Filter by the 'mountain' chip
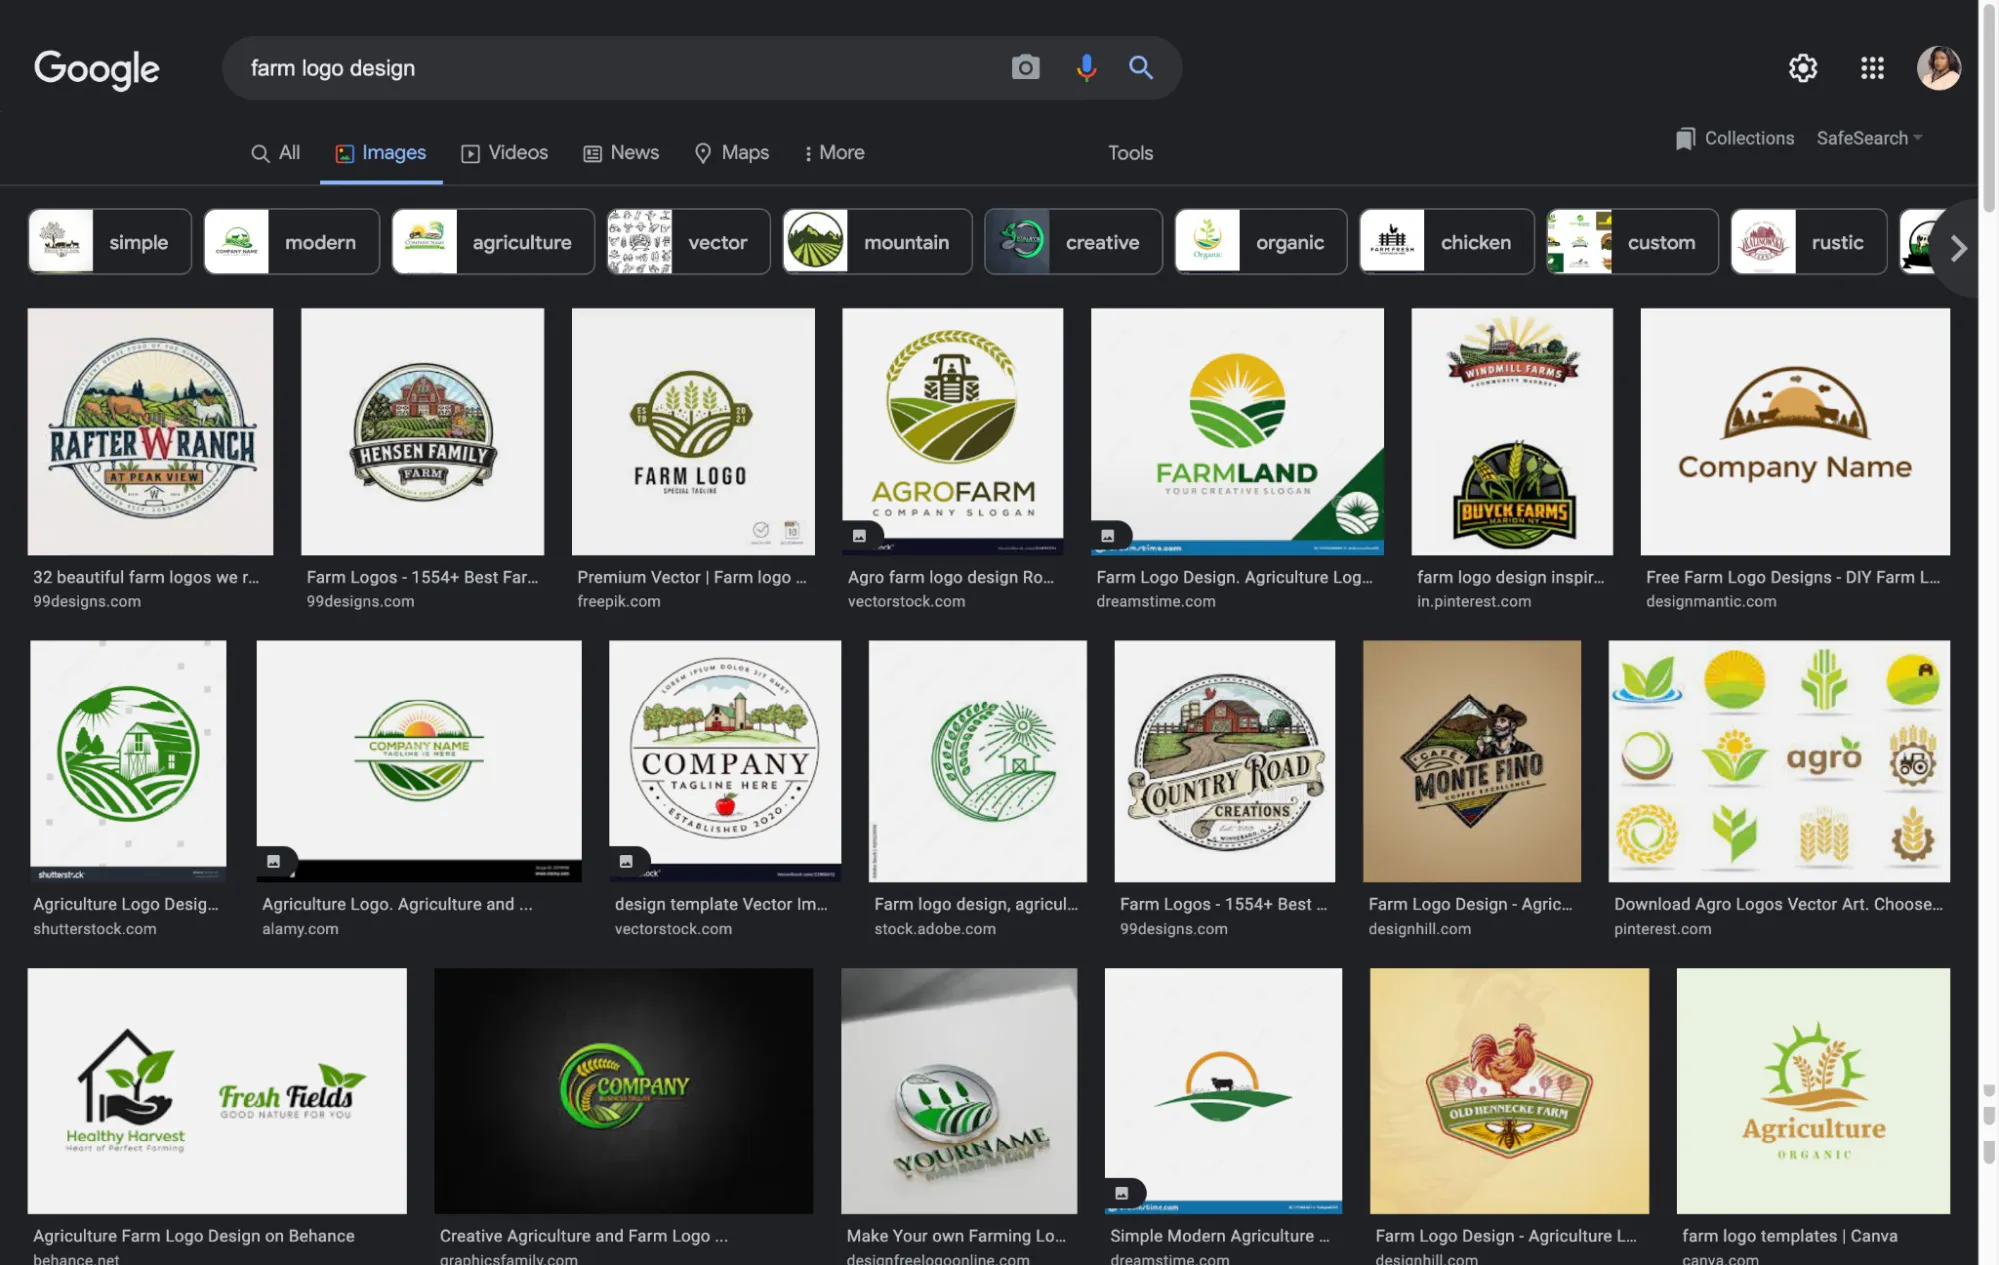Viewport: 1999px width, 1265px height. tap(877, 242)
